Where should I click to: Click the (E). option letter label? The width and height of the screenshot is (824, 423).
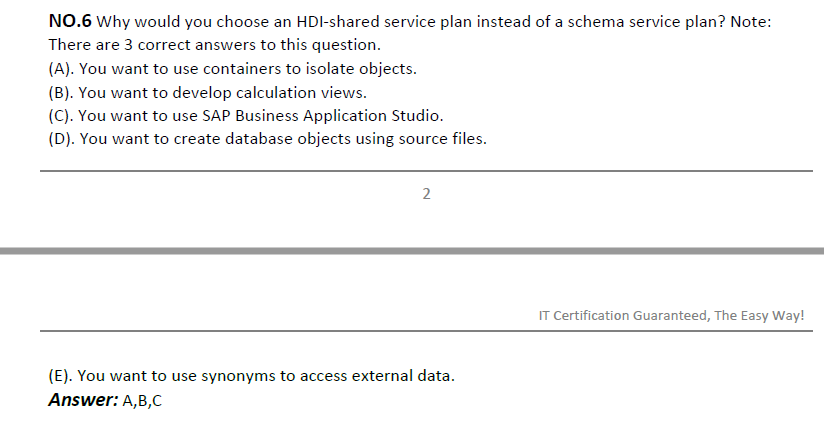61,376
